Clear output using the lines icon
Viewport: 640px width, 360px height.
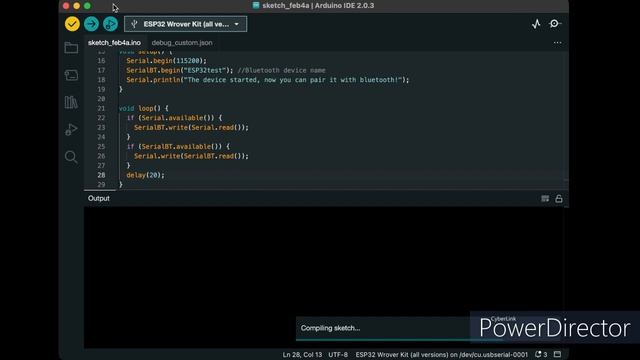(x=545, y=199)
